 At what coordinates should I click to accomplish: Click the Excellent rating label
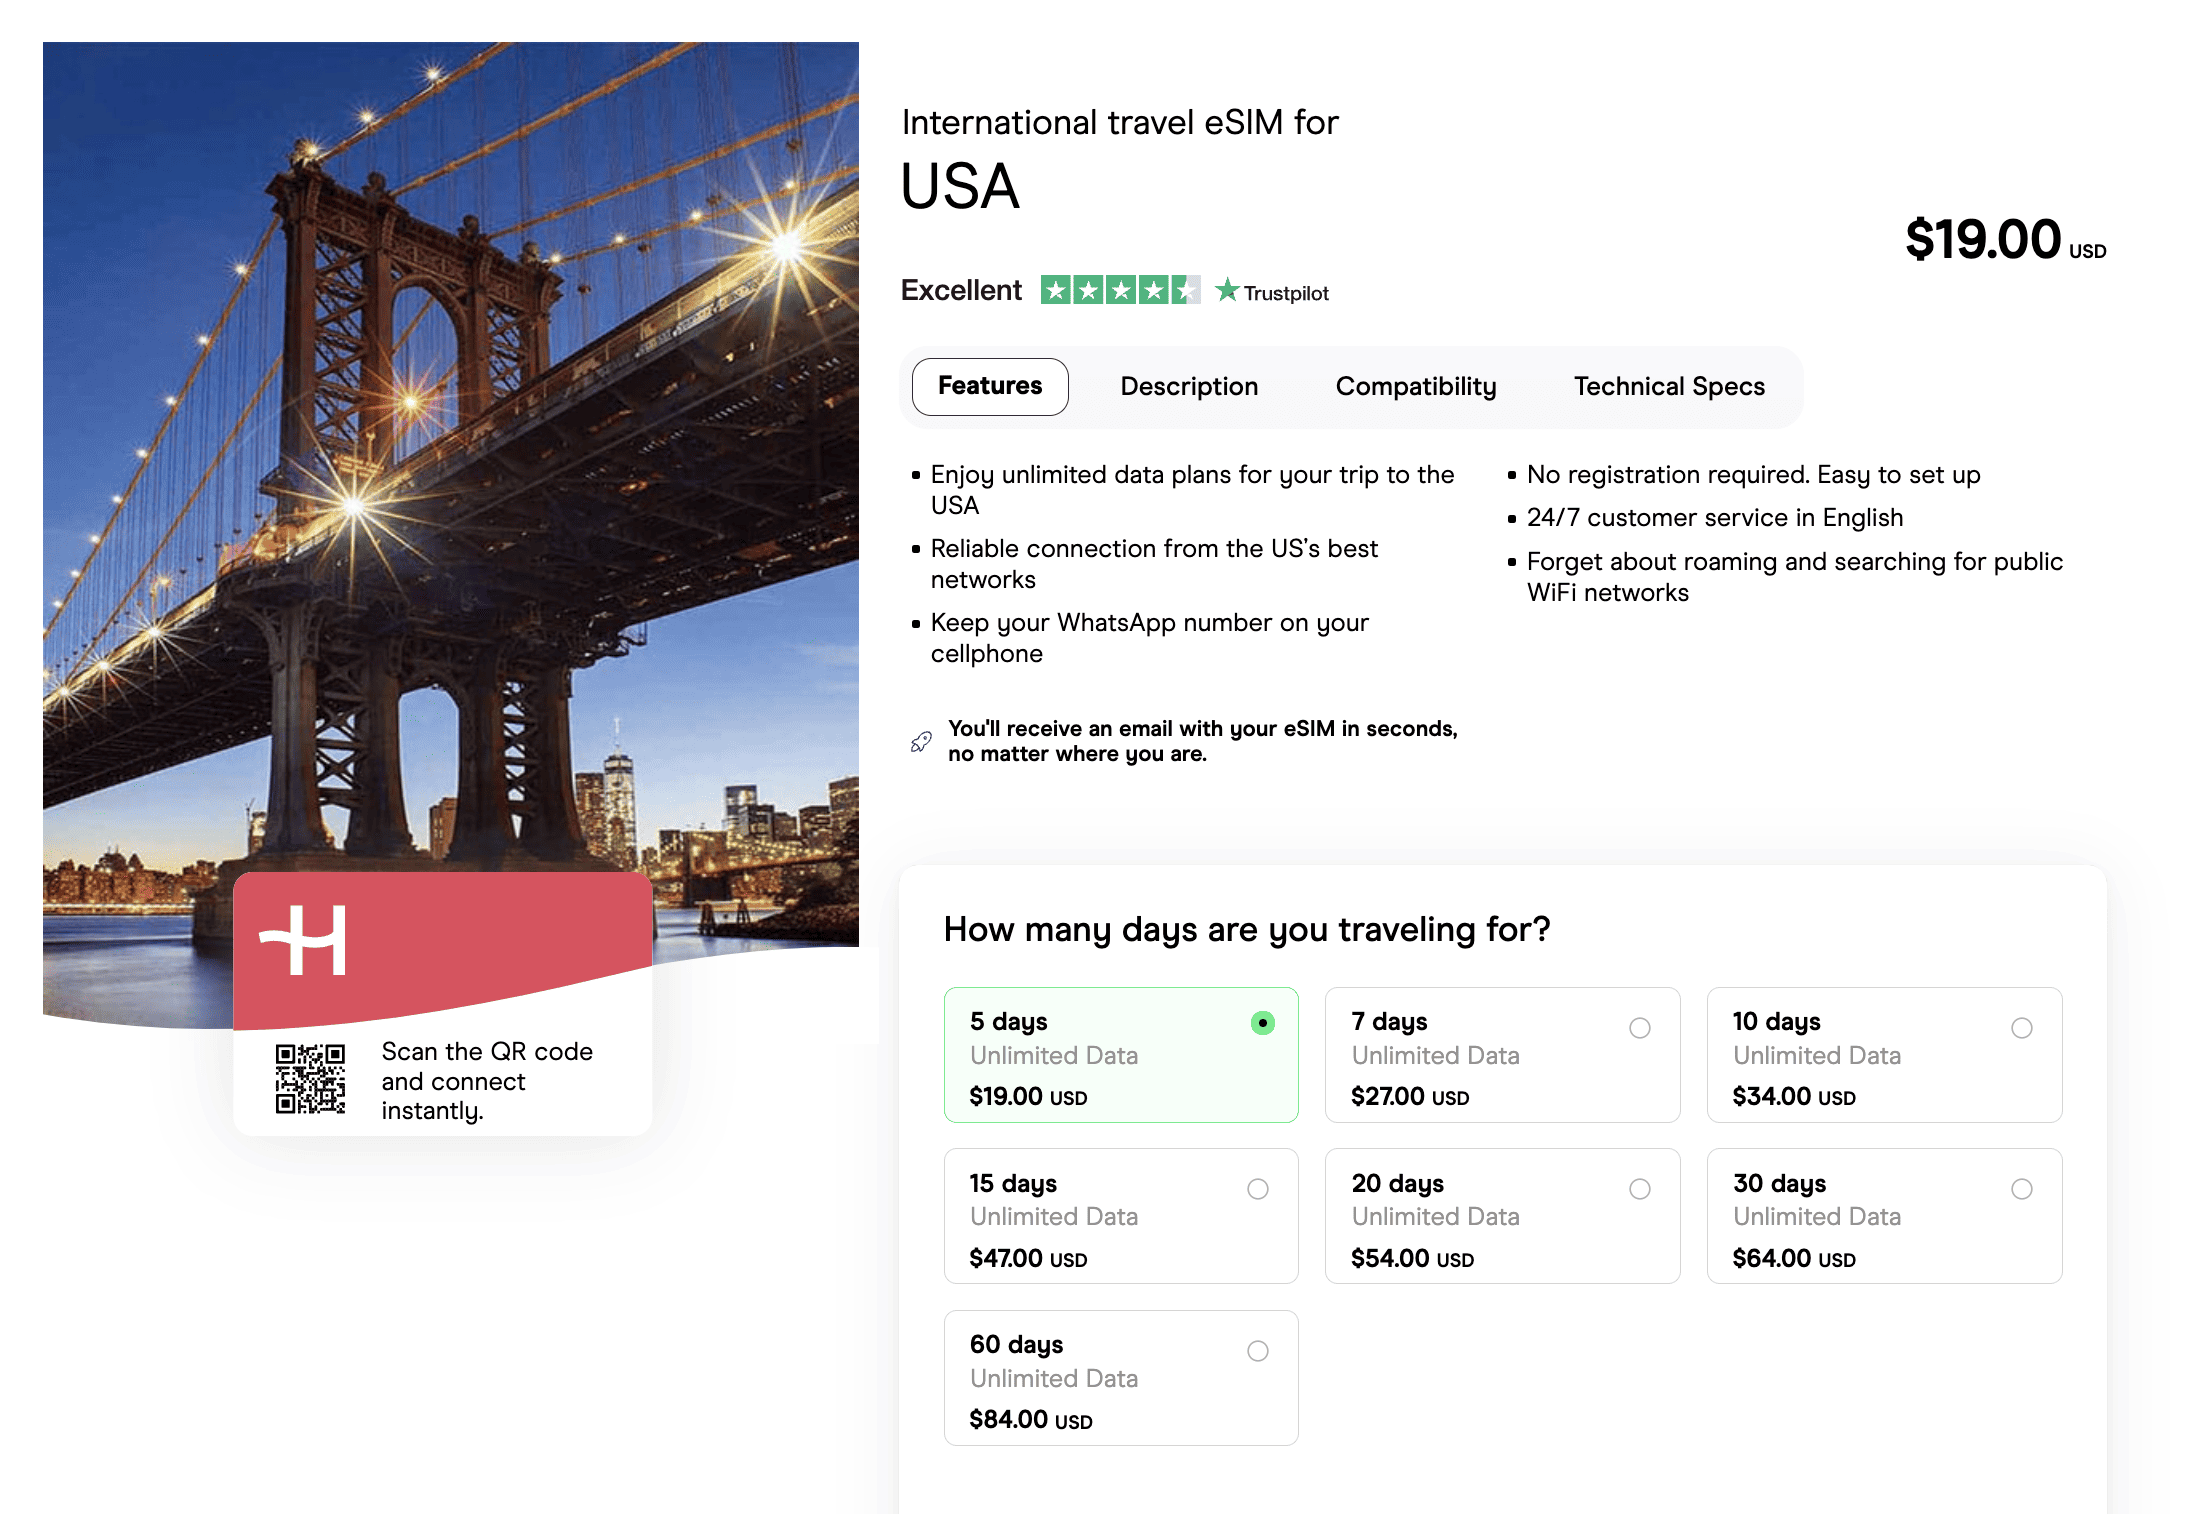(961, 291)
